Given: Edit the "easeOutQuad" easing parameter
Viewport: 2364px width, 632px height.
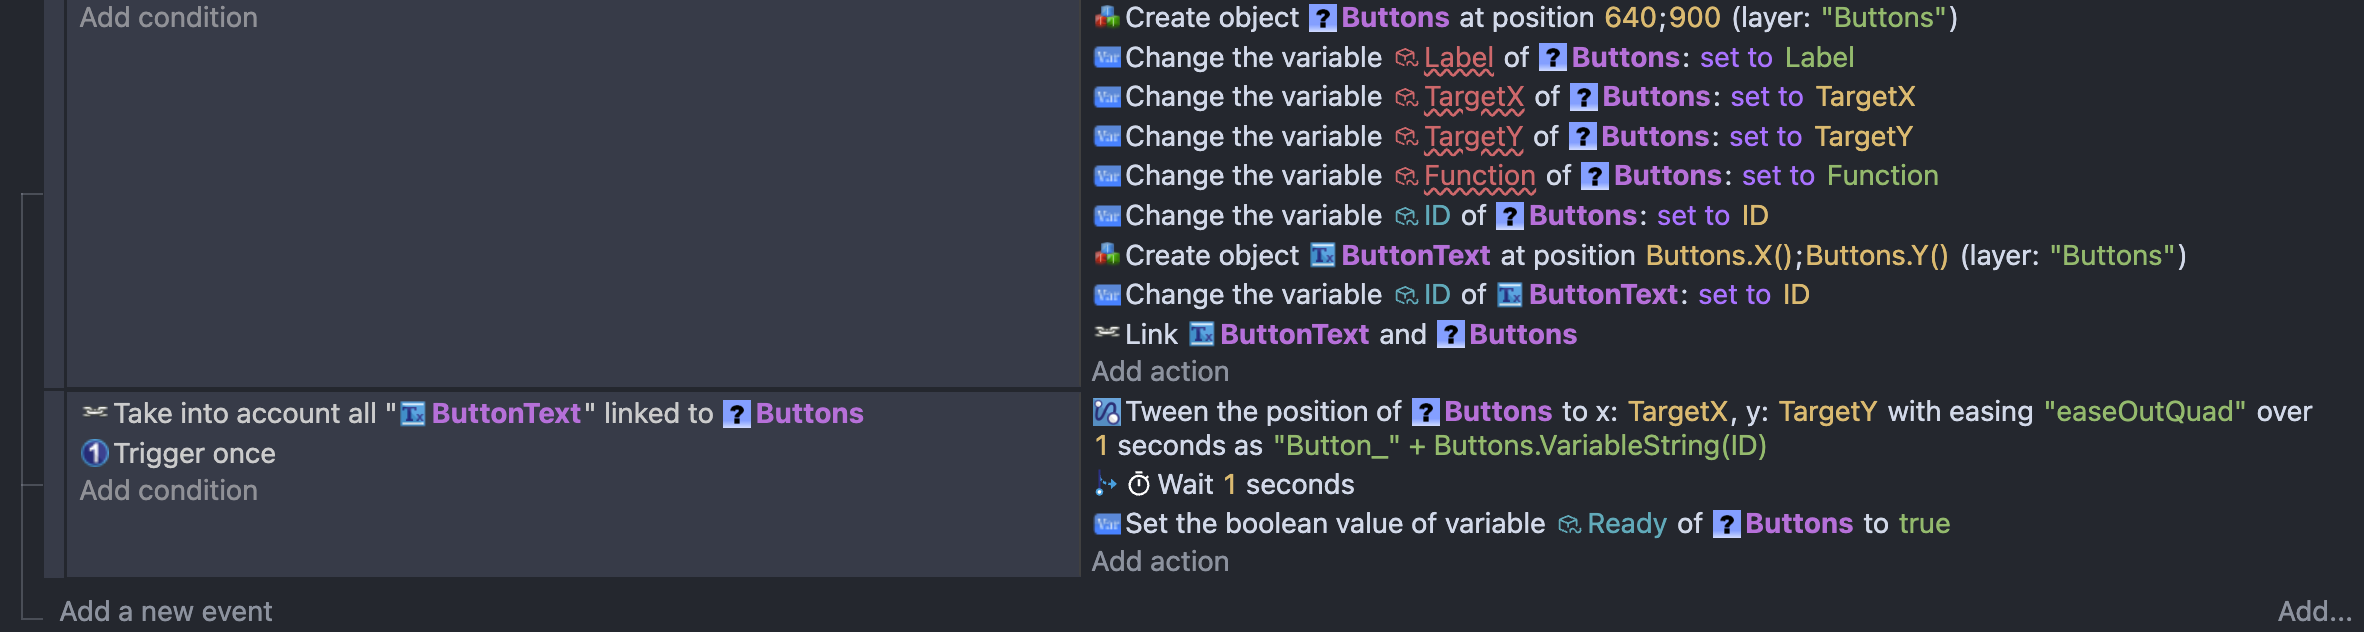Looking at the screenshot, I should coord(2144,412).
